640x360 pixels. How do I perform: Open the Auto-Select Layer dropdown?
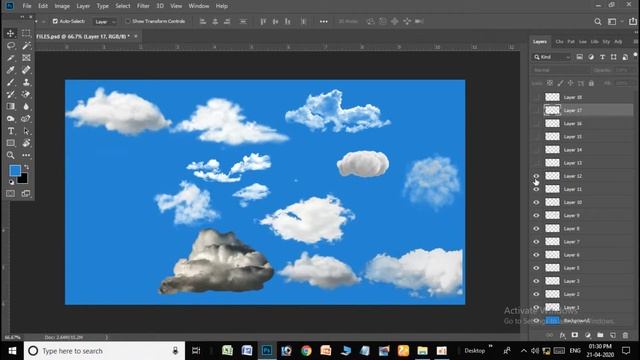pyautogui.click(x=104, y=22)
